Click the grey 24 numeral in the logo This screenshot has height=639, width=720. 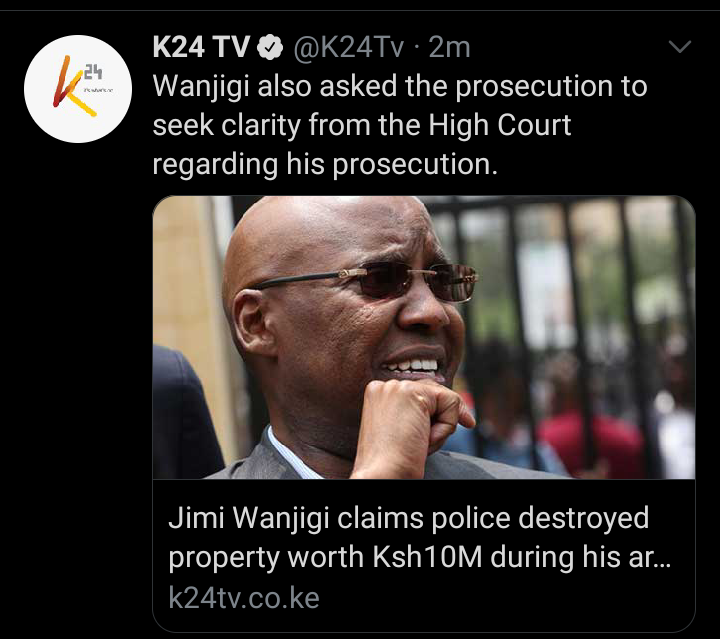click(93, 72)
